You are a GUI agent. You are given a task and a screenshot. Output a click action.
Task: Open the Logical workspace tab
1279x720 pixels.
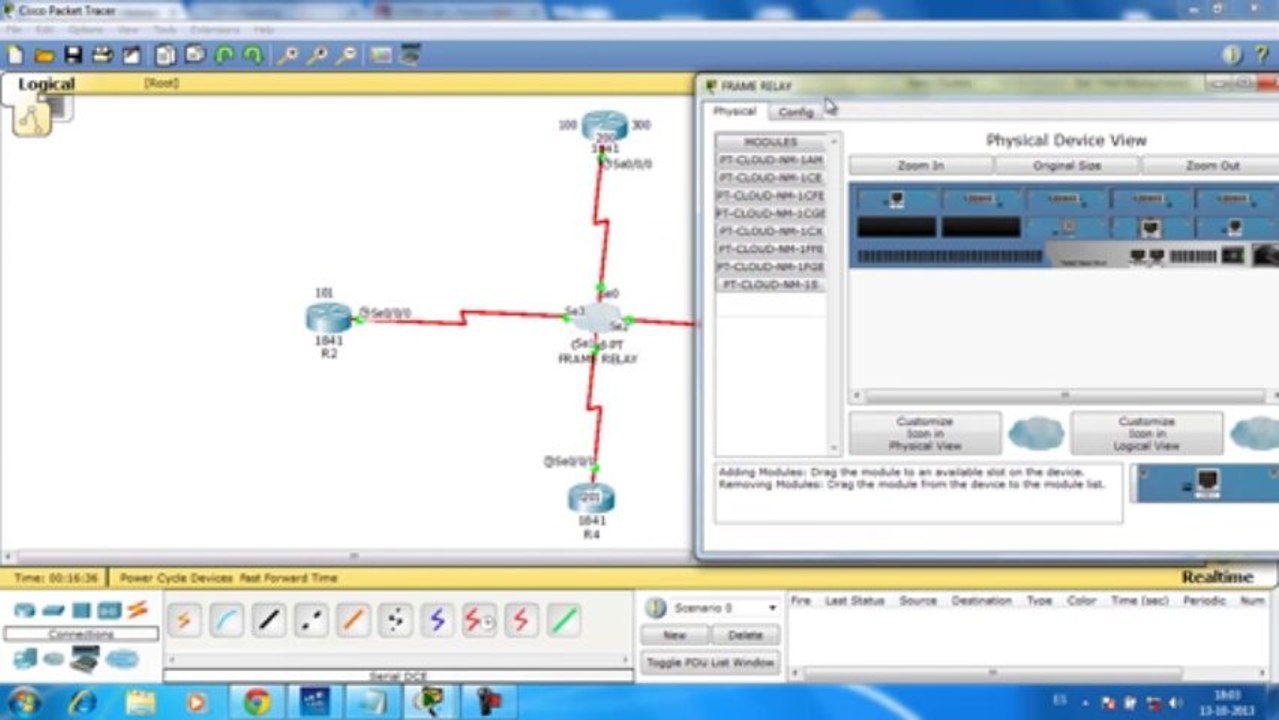pos(46,84)
